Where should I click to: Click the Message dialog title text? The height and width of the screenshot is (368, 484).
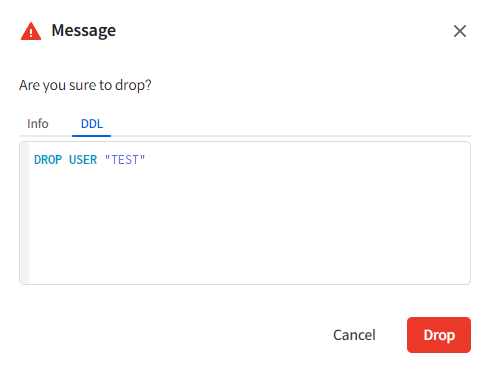coord(84,31)
